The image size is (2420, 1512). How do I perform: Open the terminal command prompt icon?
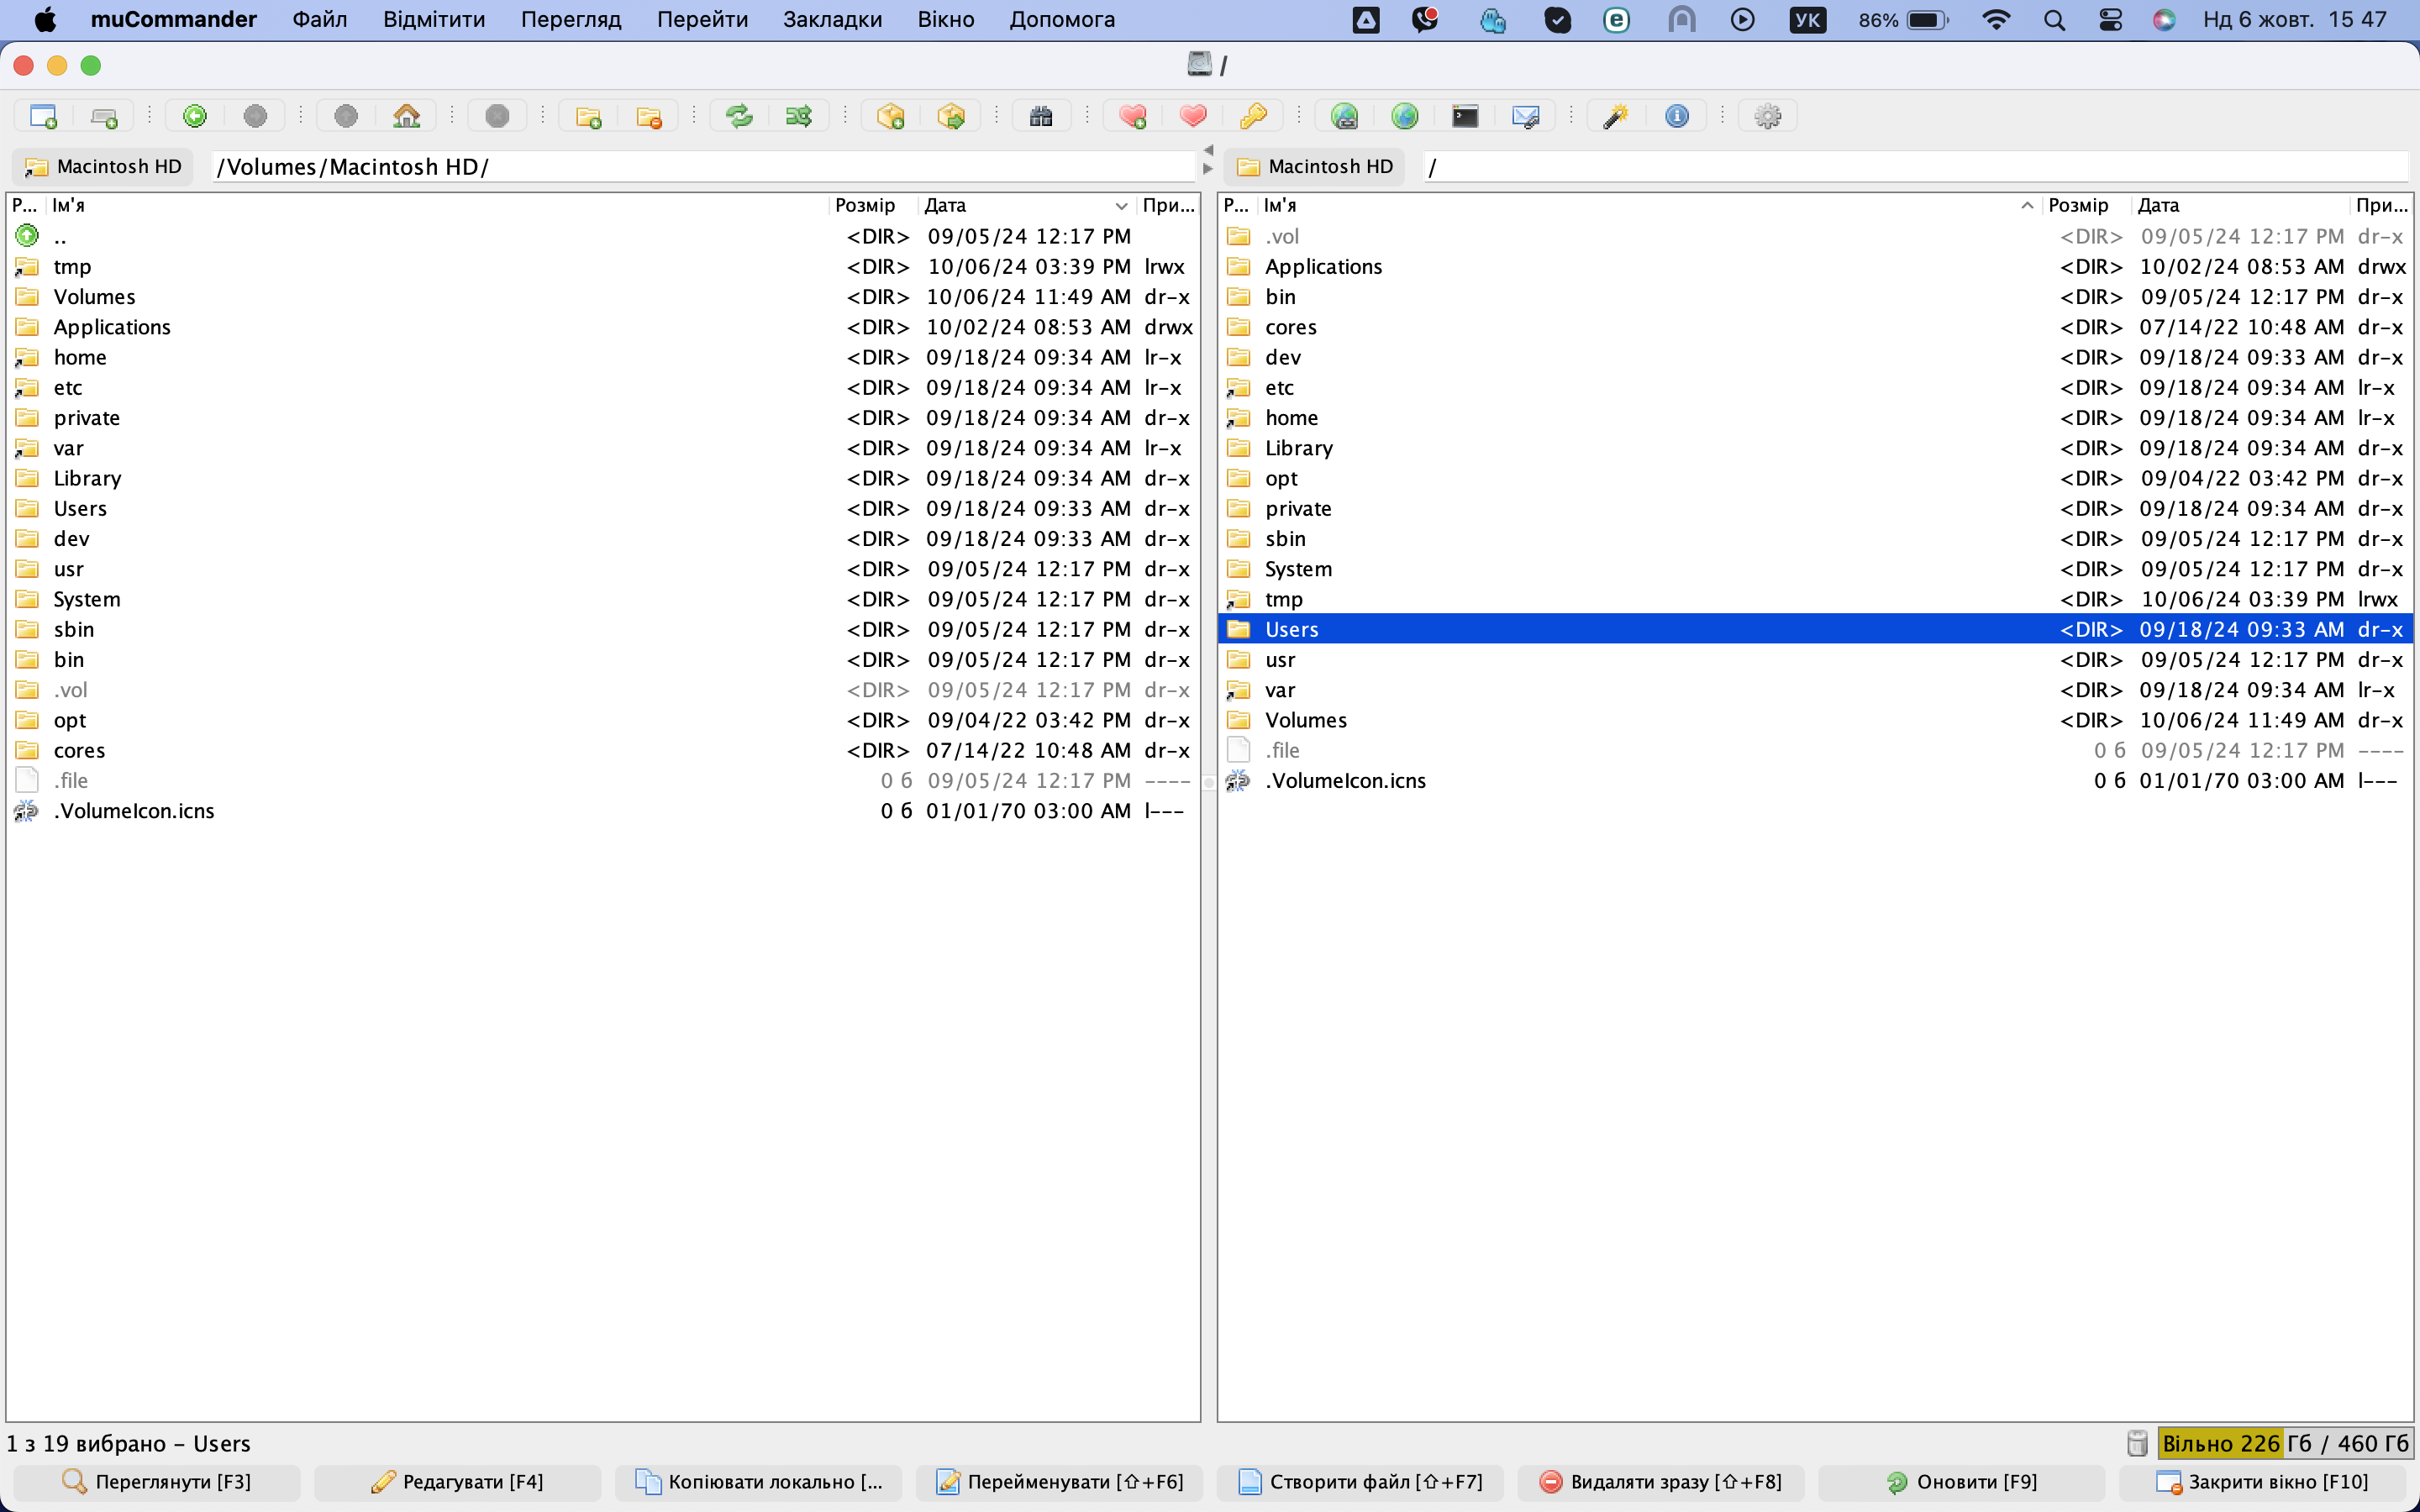[x=1465, y=116]
